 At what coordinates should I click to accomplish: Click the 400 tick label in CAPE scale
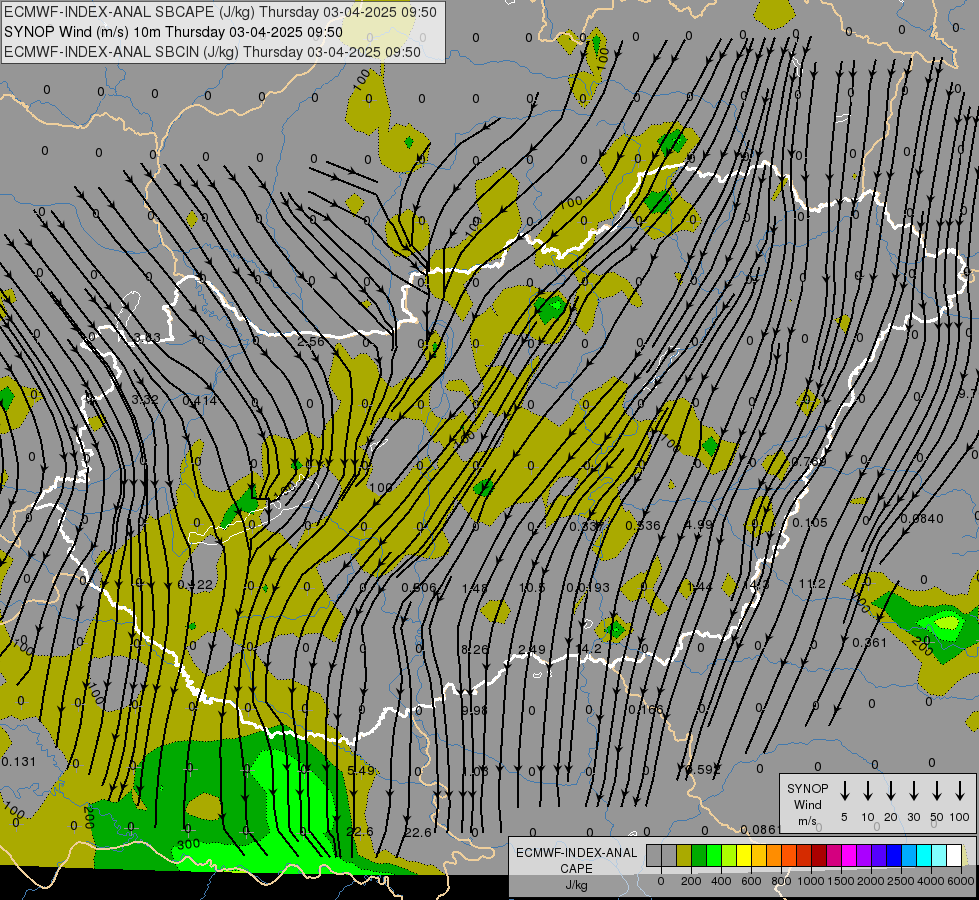[721, 881]
